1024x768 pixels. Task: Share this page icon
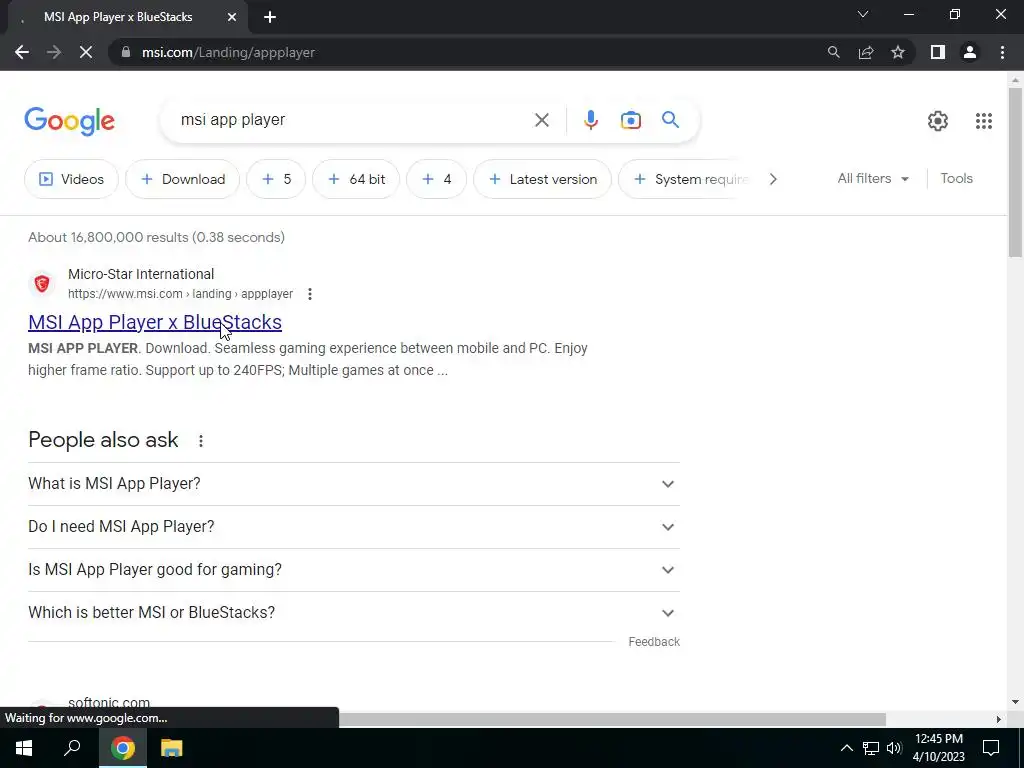pyautogui.click(x=866, y=52)
